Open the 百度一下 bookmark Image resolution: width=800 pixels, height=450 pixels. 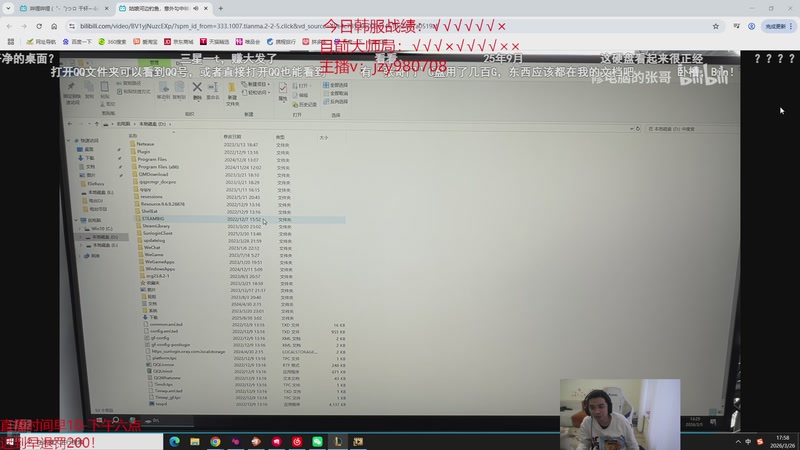77,42
